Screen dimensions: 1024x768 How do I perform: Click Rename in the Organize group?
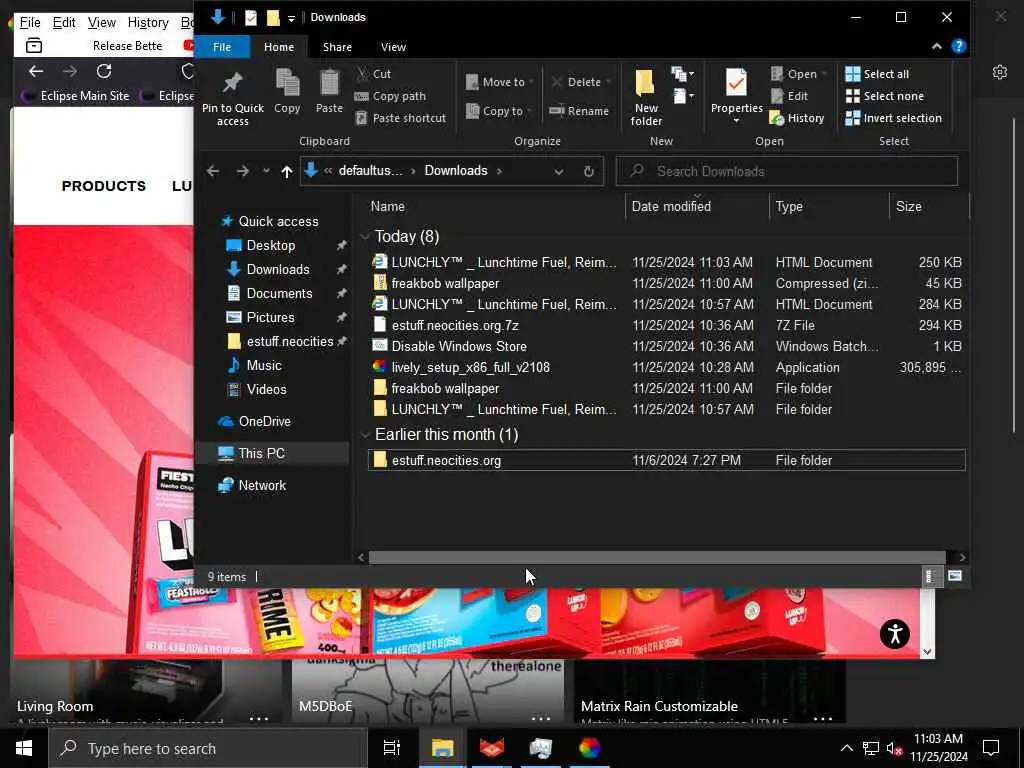579,111
